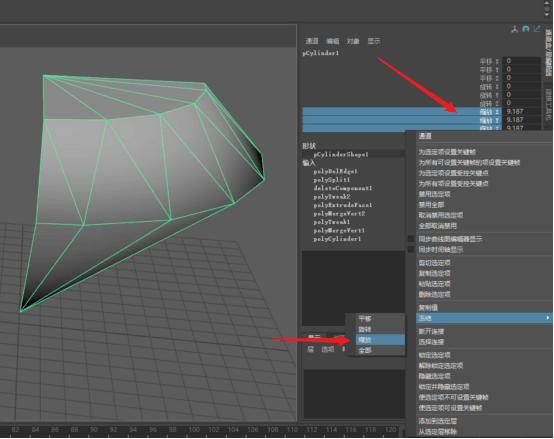Image resolution: width=554 pixels, height=439 pixels.
Task: Select the polySplit1 input node
Action: (x=331, y=180)
